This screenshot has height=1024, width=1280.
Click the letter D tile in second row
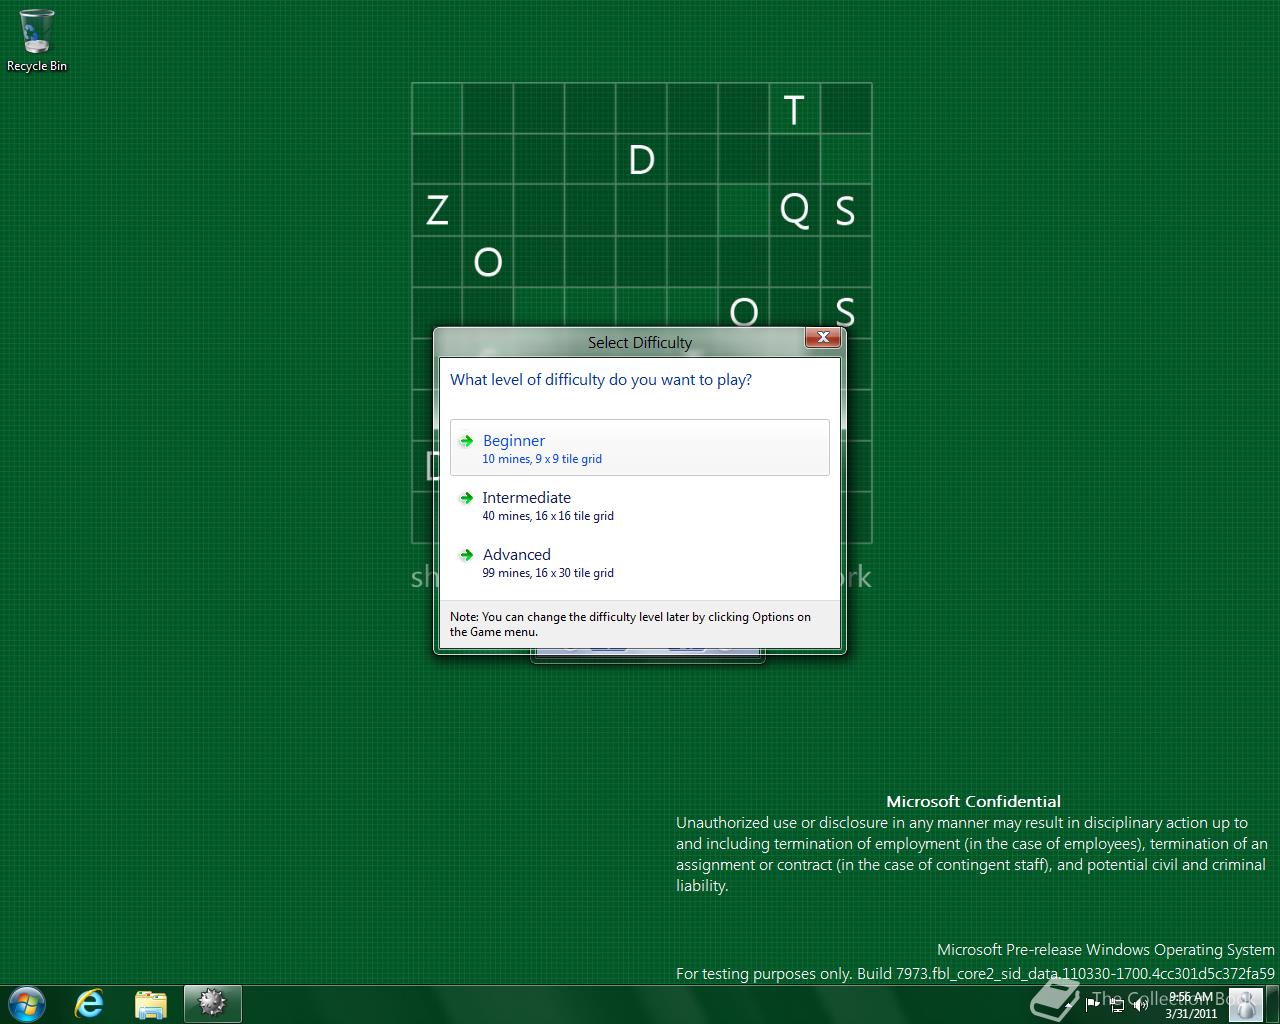641,160
